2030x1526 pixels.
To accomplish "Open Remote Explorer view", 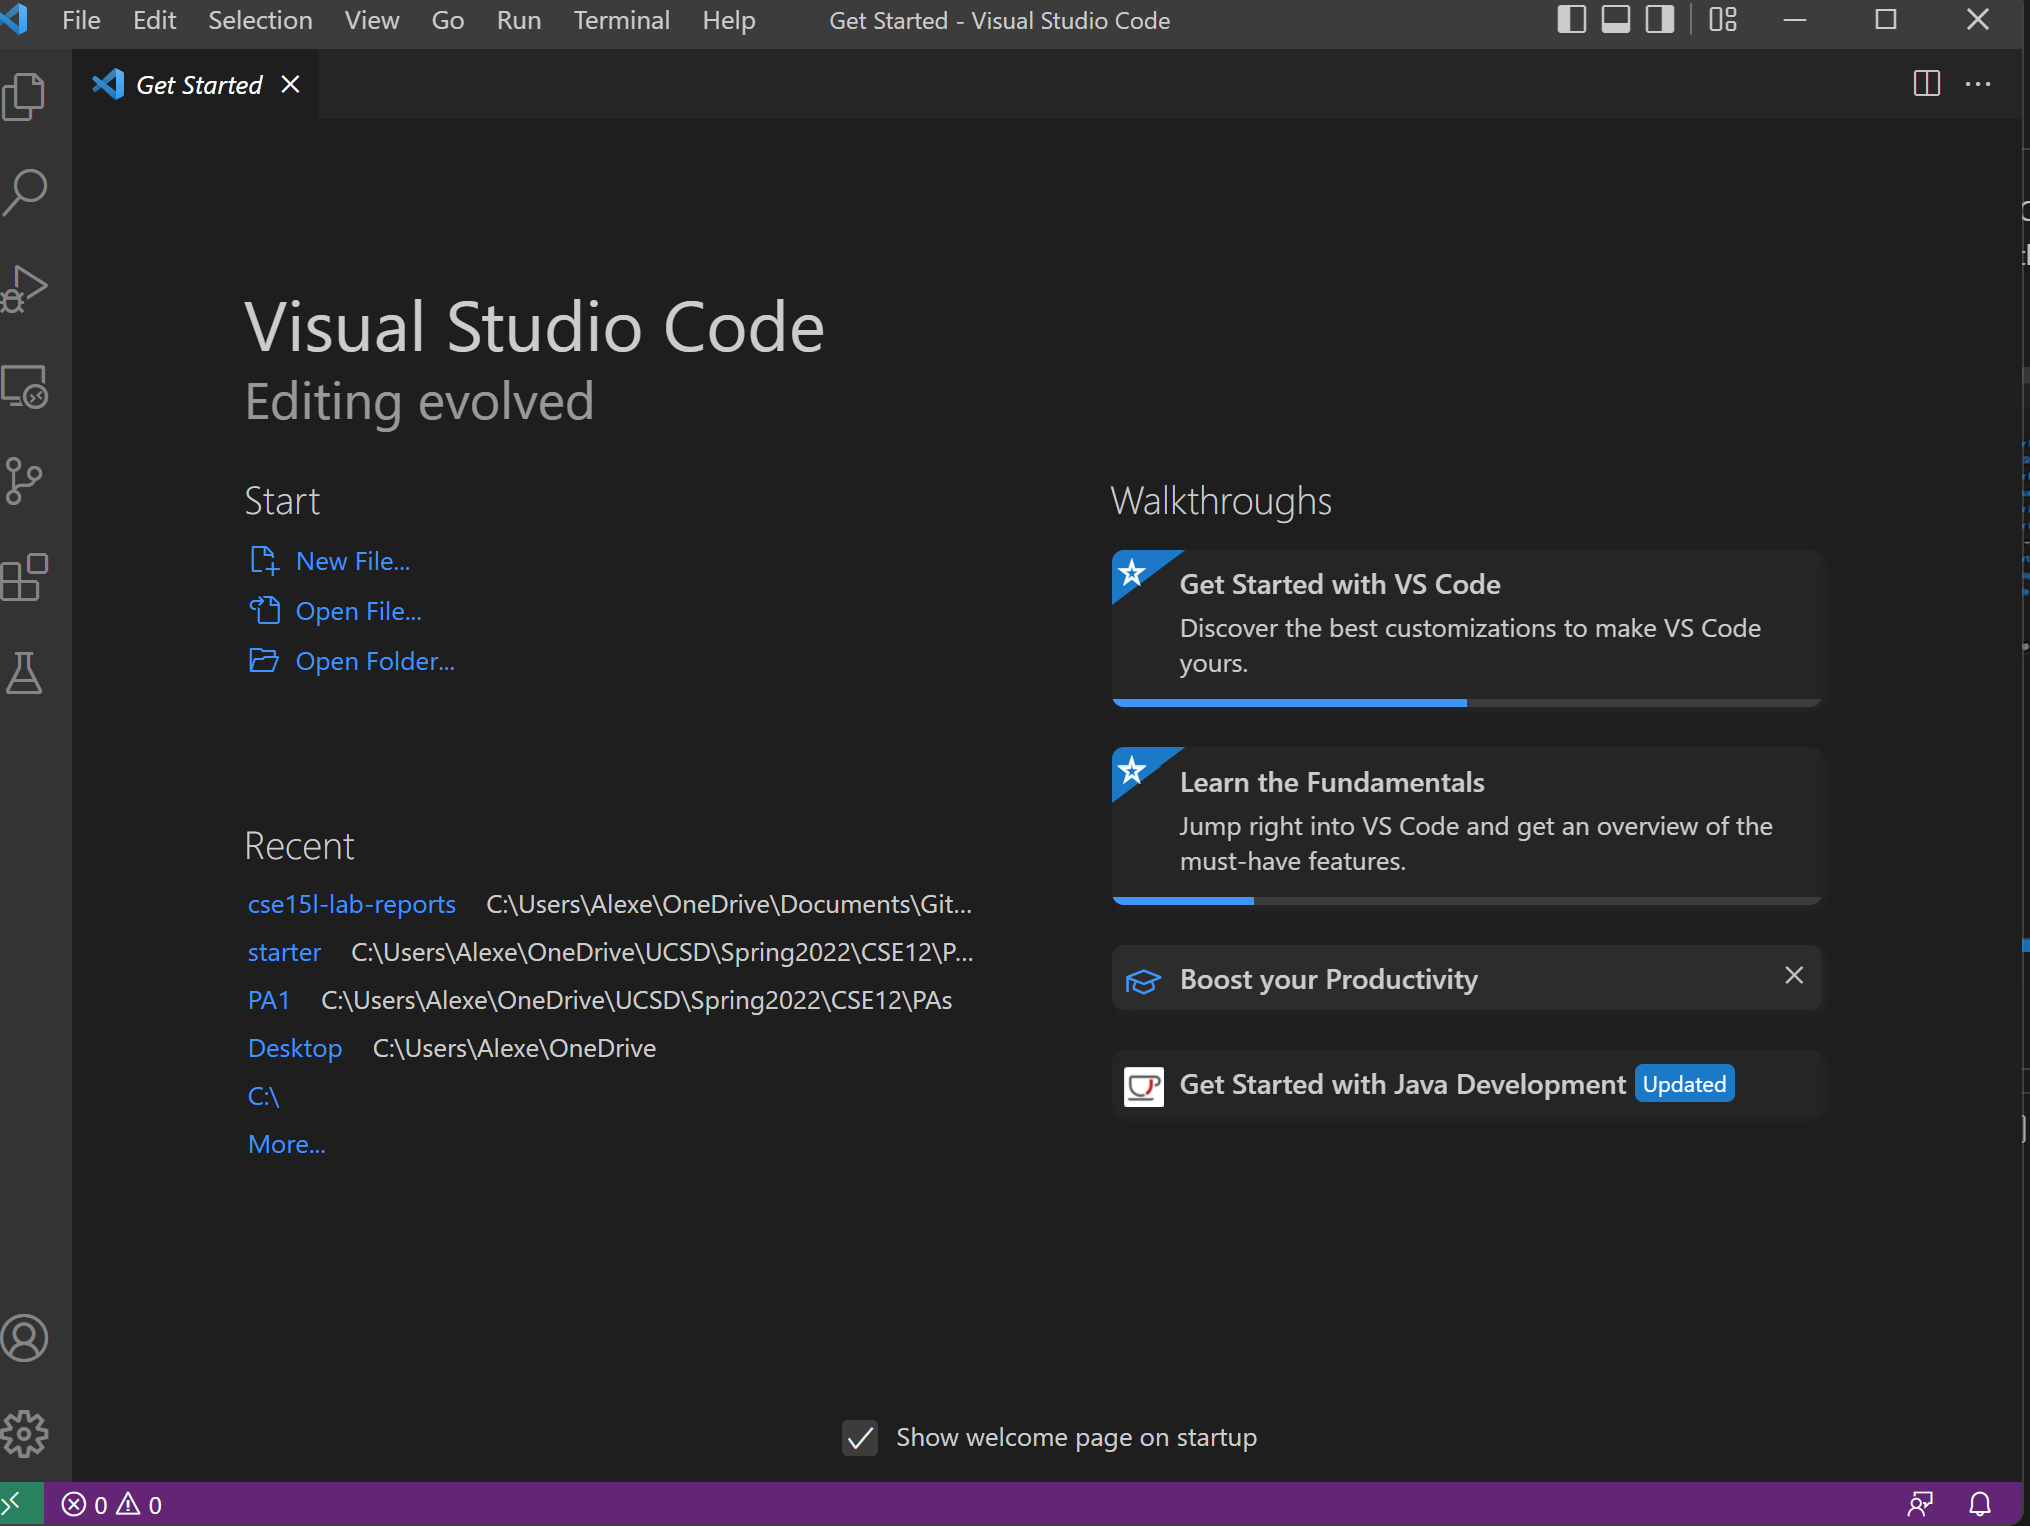I will click(x=24, y=386).
